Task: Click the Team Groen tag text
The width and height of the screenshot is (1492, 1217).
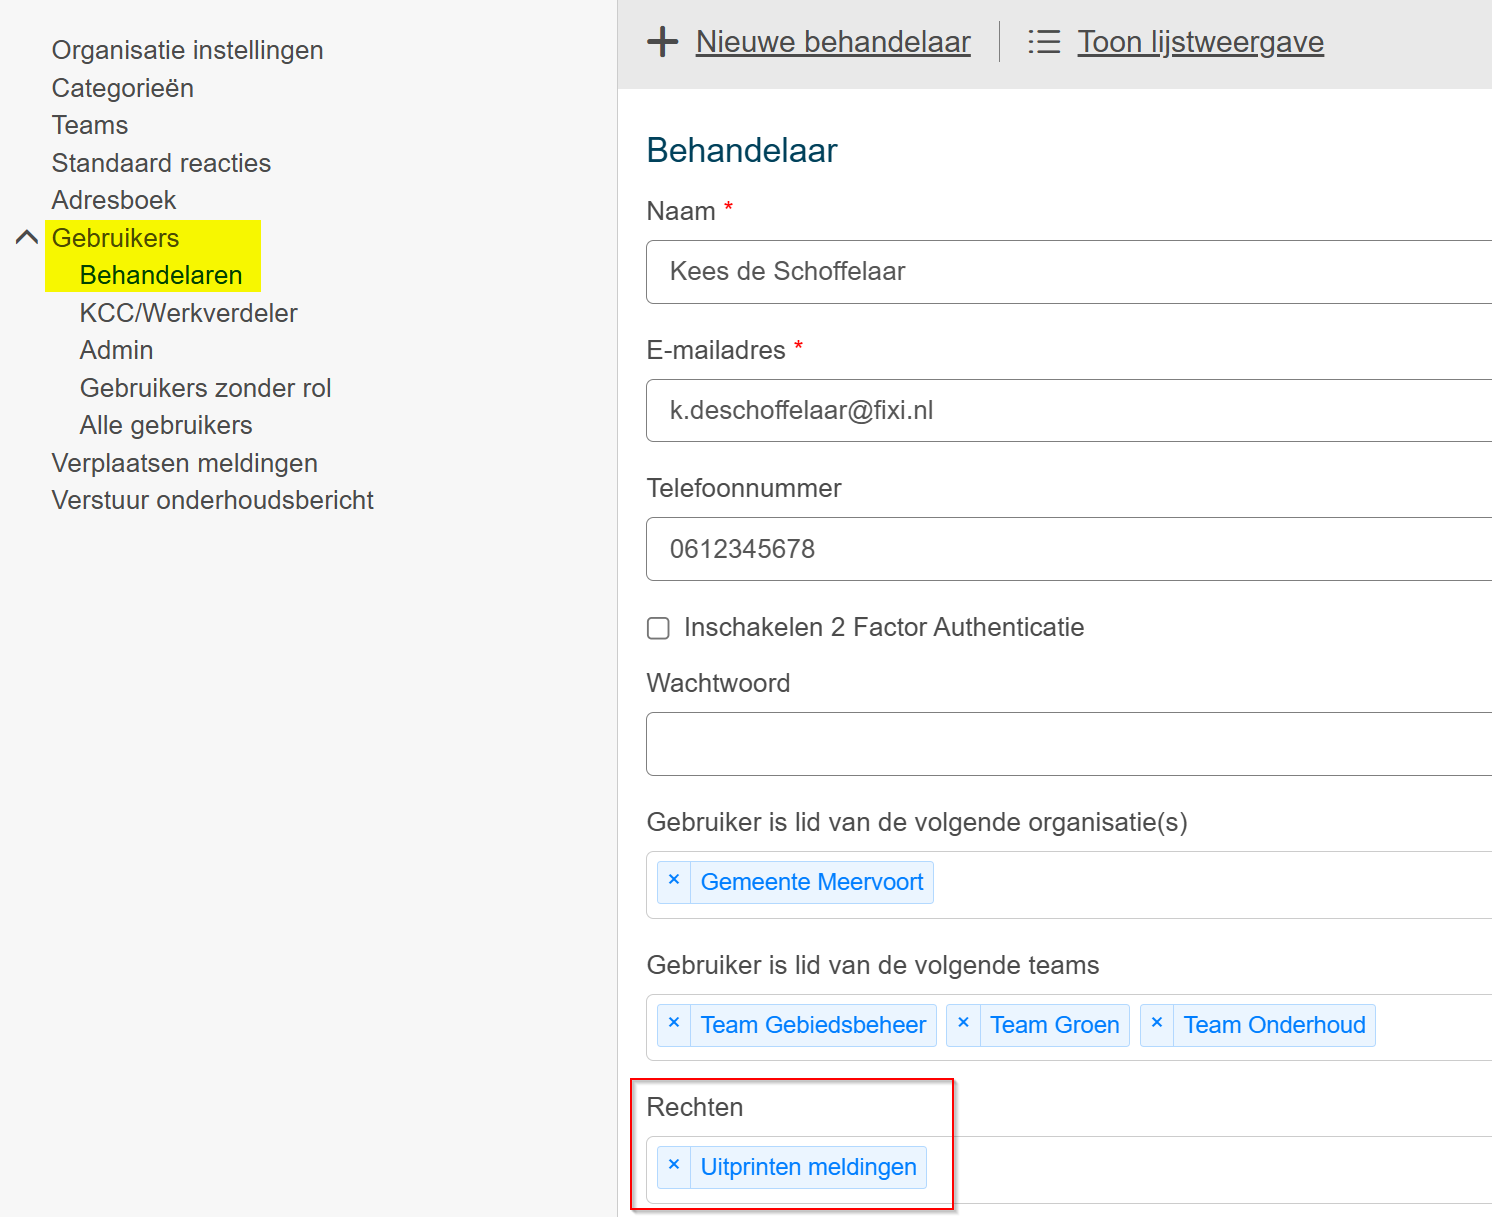Action: [x=1055, y=1025]
